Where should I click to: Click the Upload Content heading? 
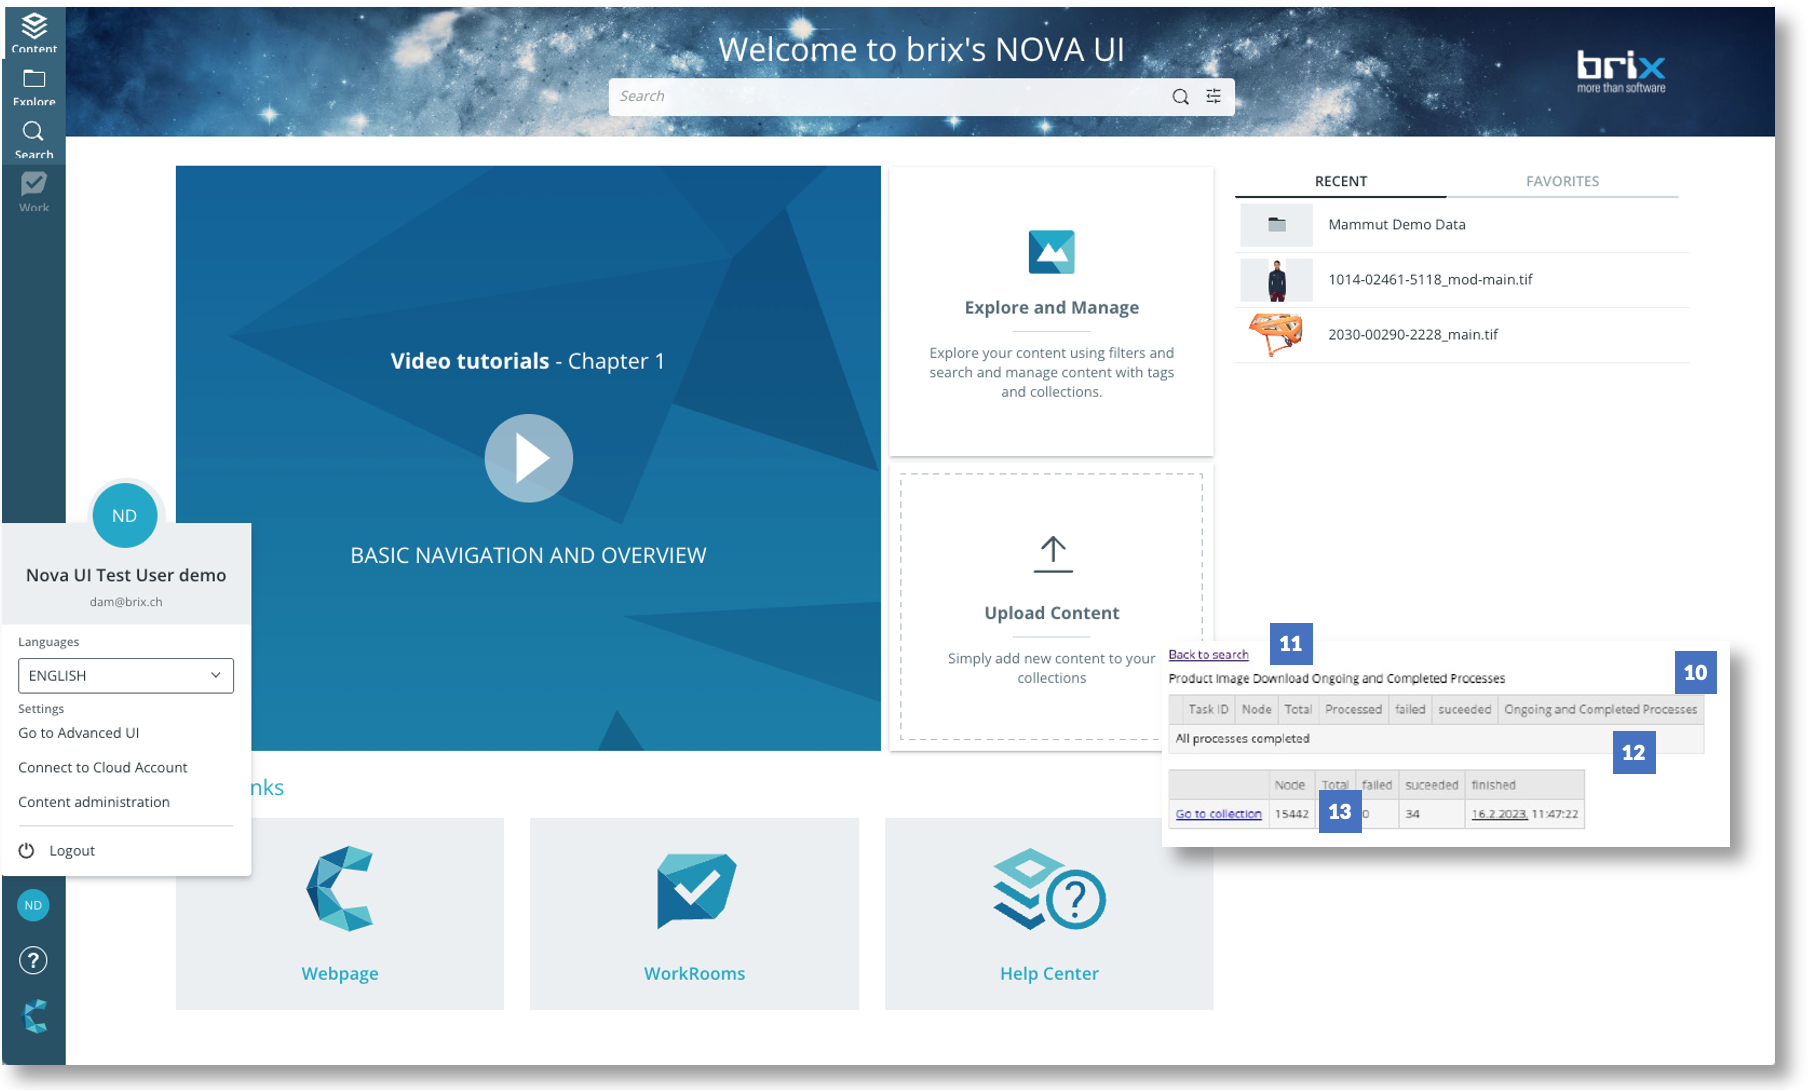(x=1051, y=613)
